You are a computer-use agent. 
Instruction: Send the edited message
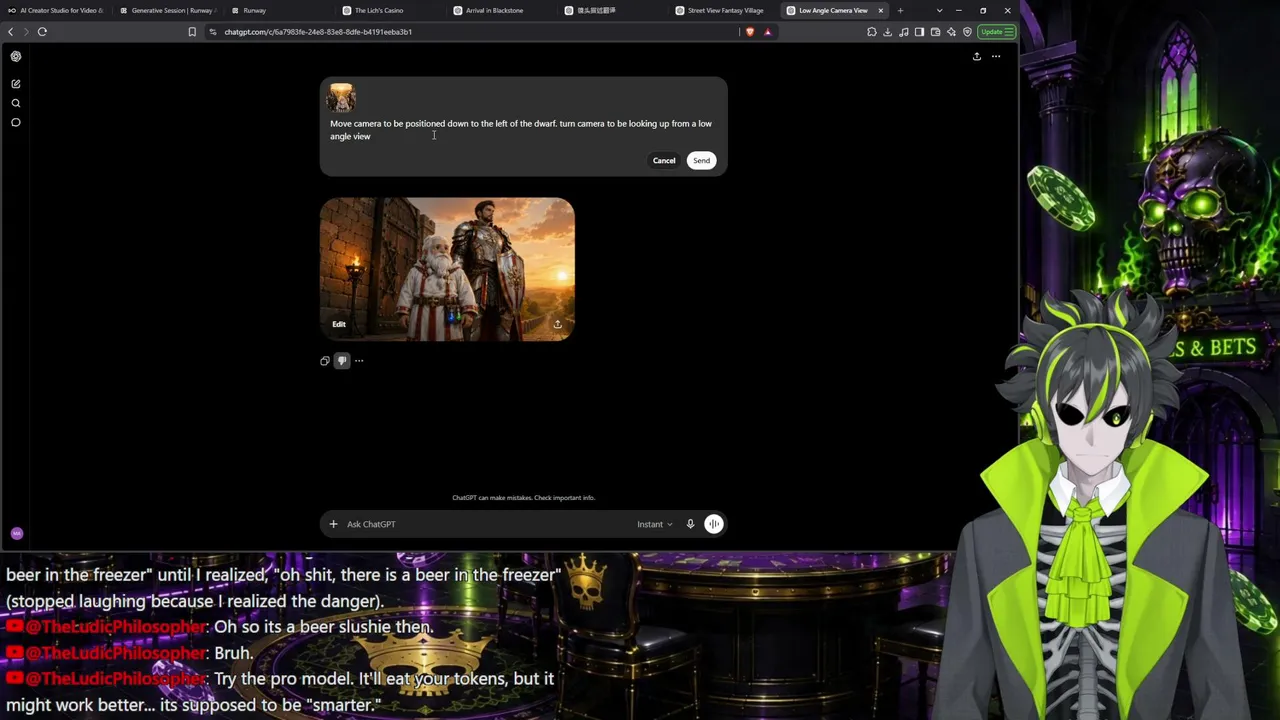pyautogui.click(x=701, y=160)
